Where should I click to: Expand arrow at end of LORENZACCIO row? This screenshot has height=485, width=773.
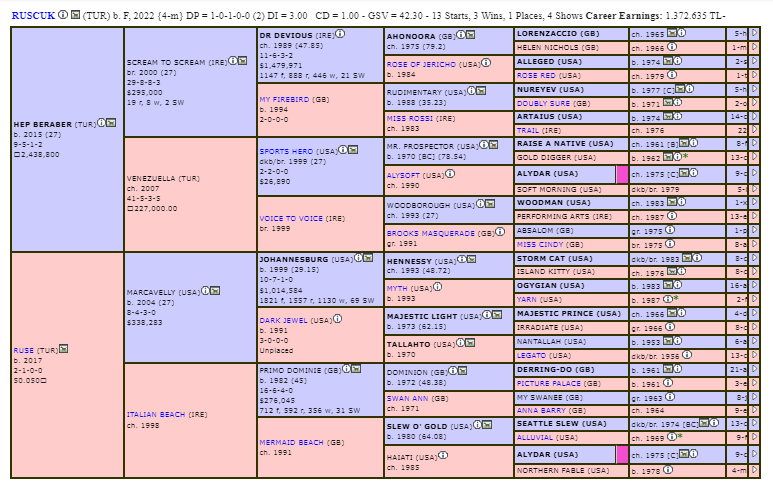754,33
